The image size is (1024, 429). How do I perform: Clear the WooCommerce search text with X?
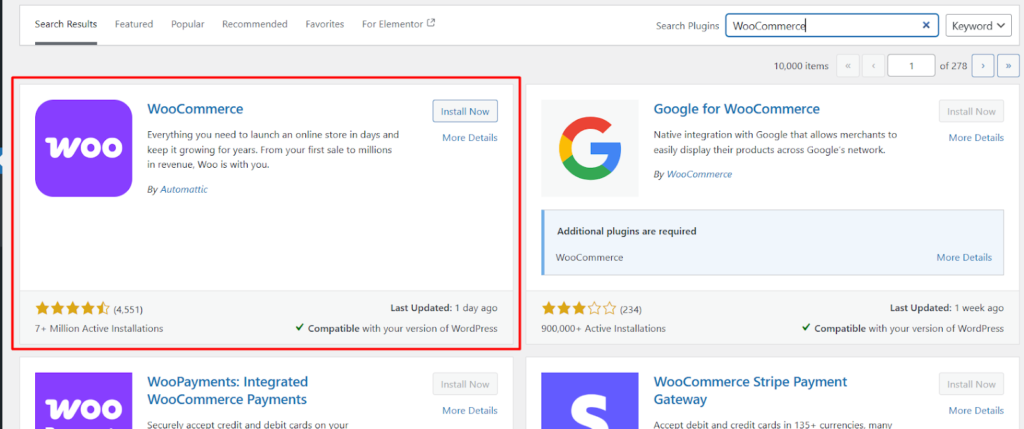tap(925, 25)
